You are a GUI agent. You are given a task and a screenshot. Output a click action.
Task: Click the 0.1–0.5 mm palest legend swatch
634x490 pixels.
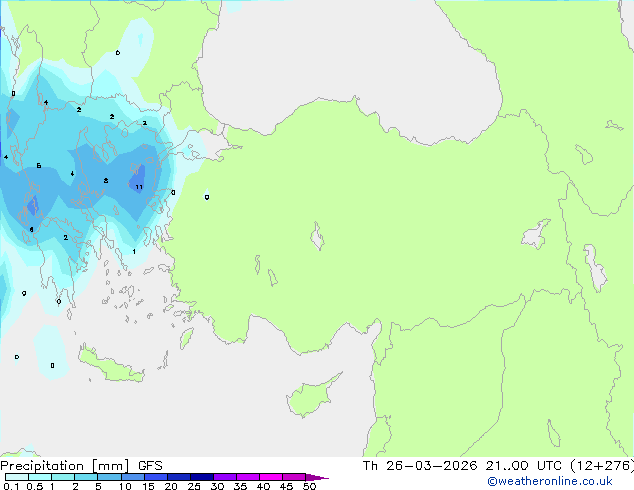pyautogui.click(x=17, y=477)
